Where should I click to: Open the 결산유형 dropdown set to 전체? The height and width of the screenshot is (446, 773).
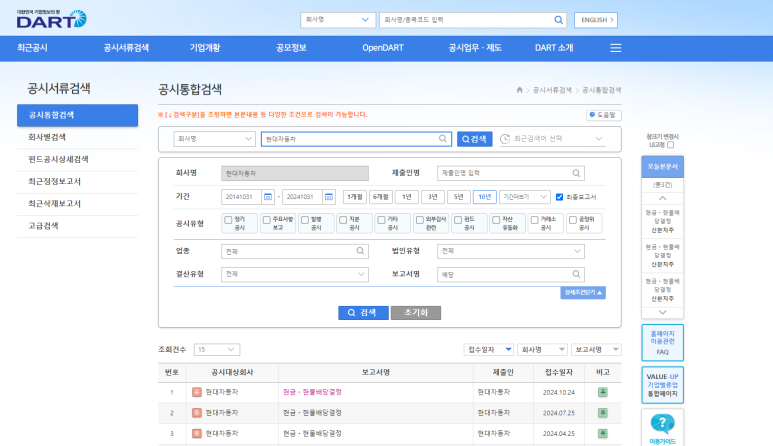295,274
